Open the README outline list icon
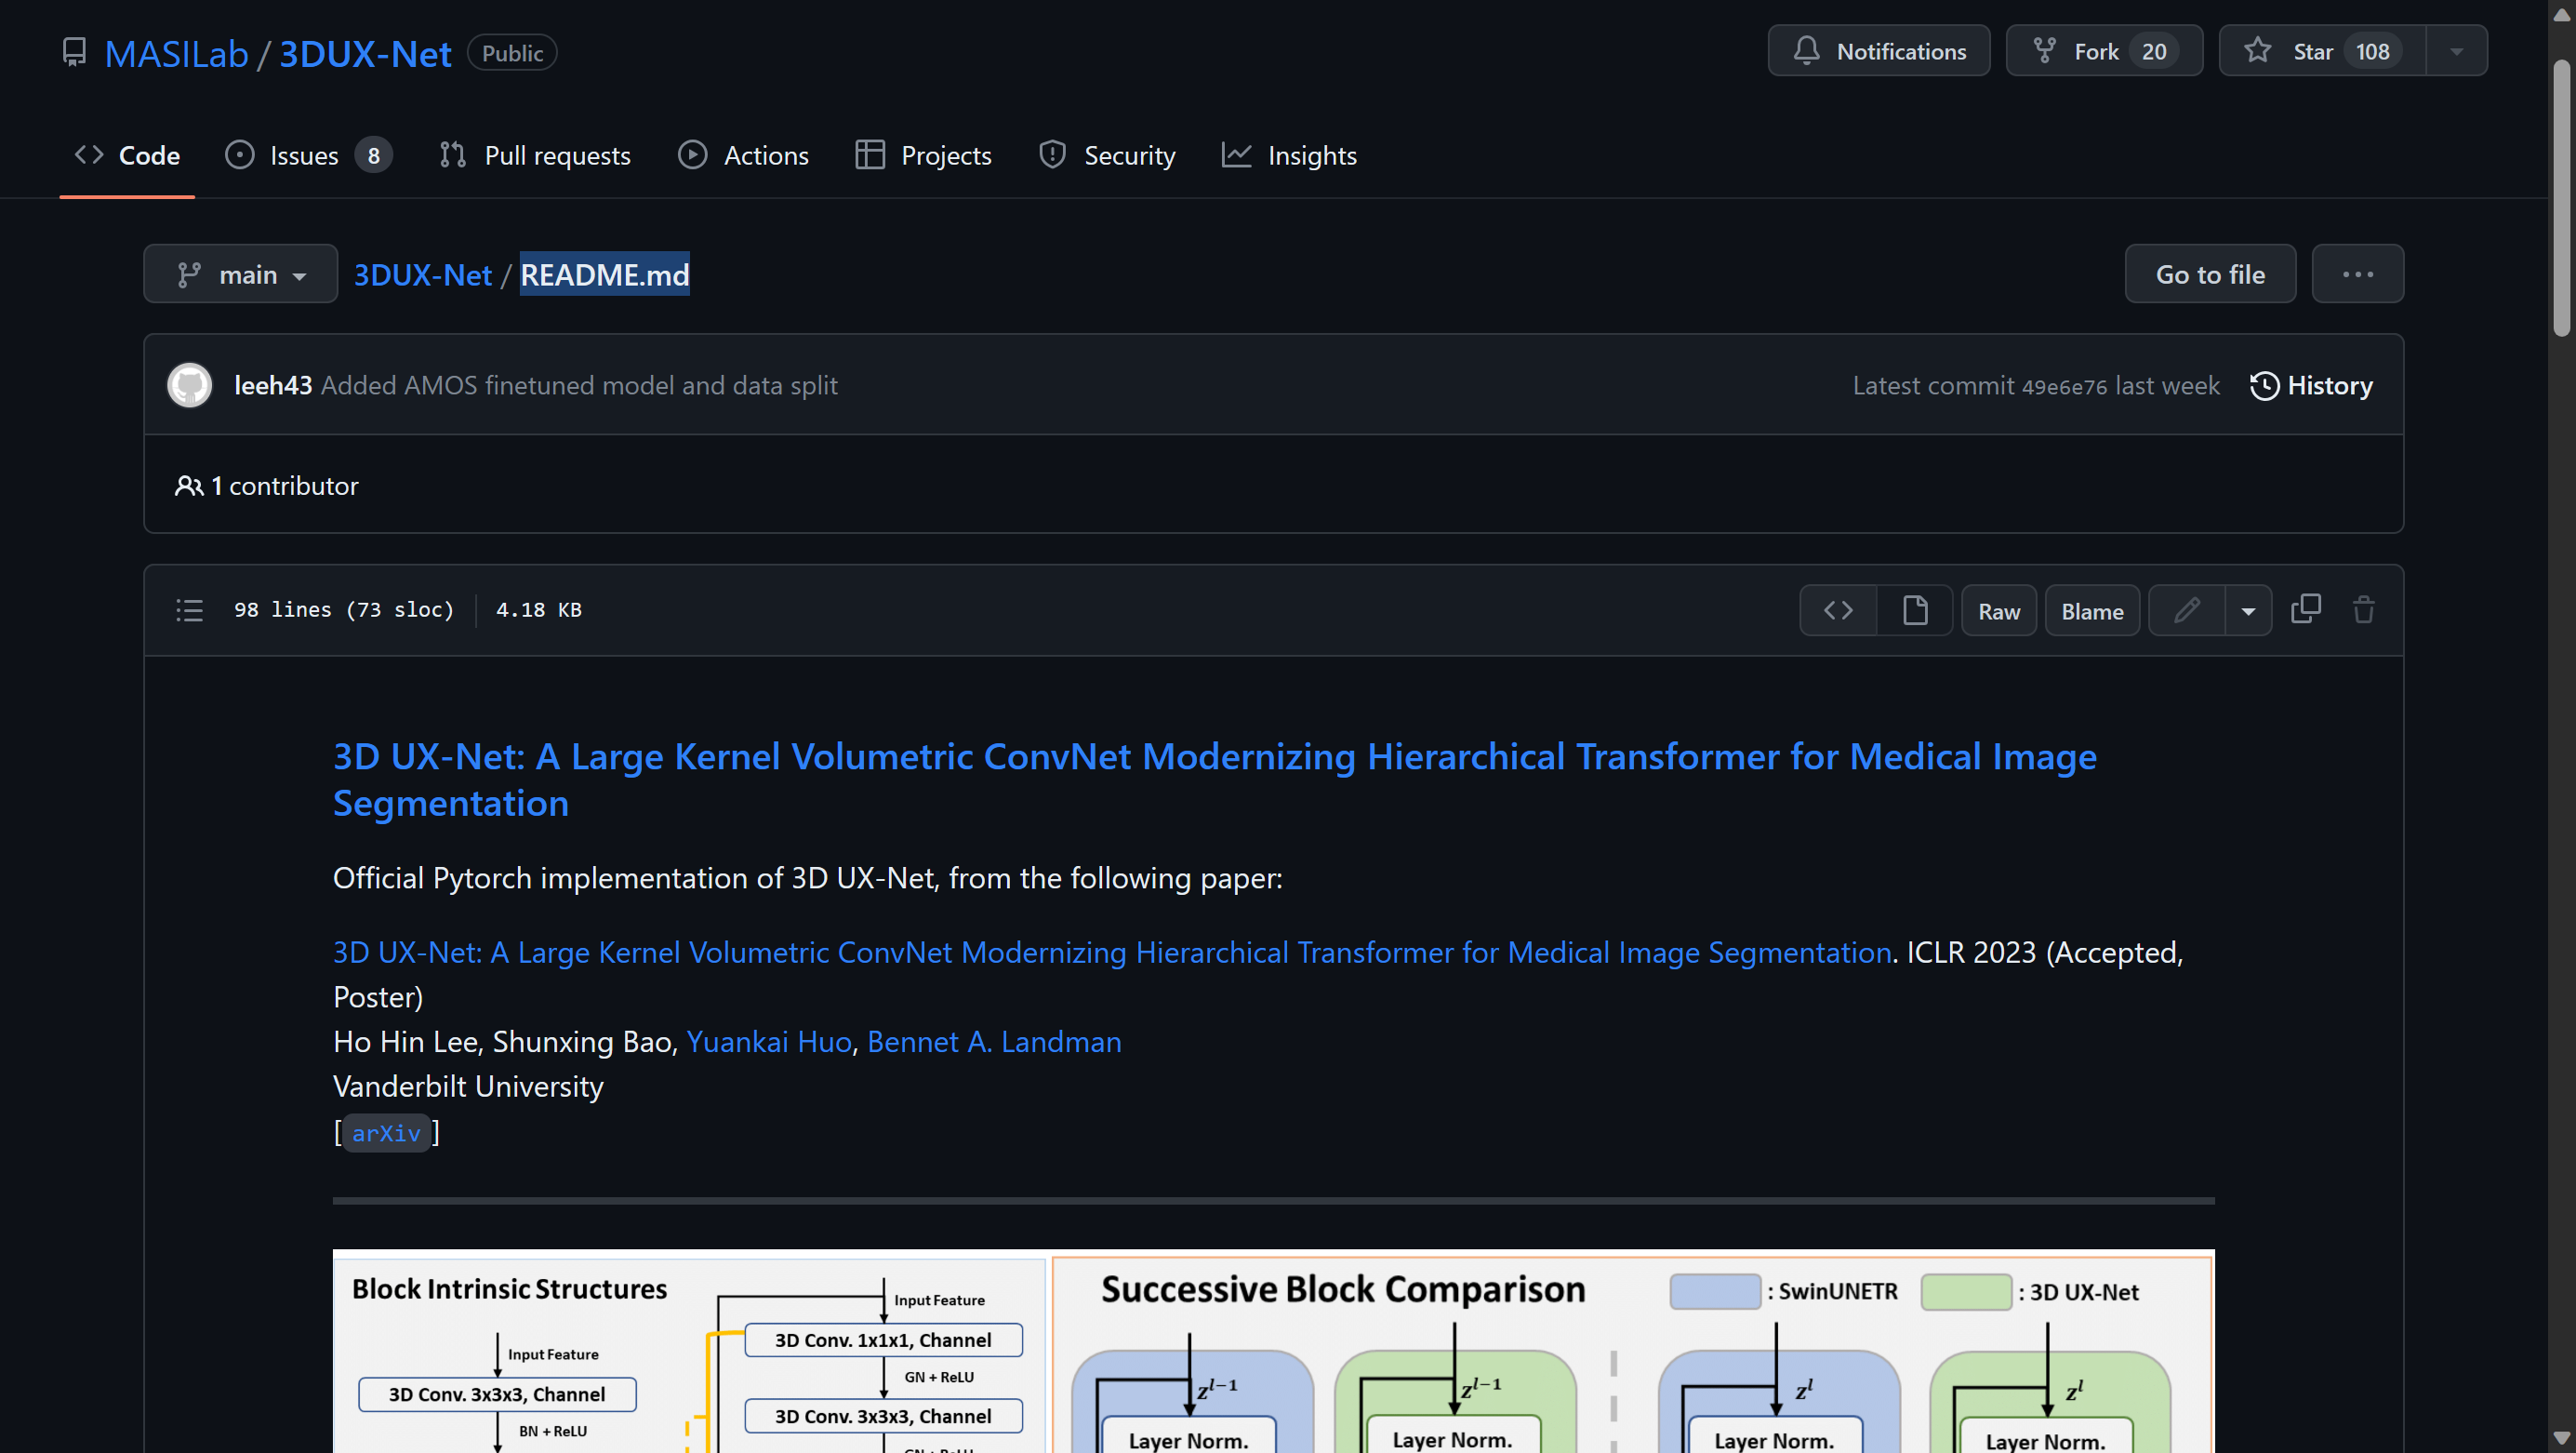2576x1453 pixels. pyautogui.click(x=189, y=610)
